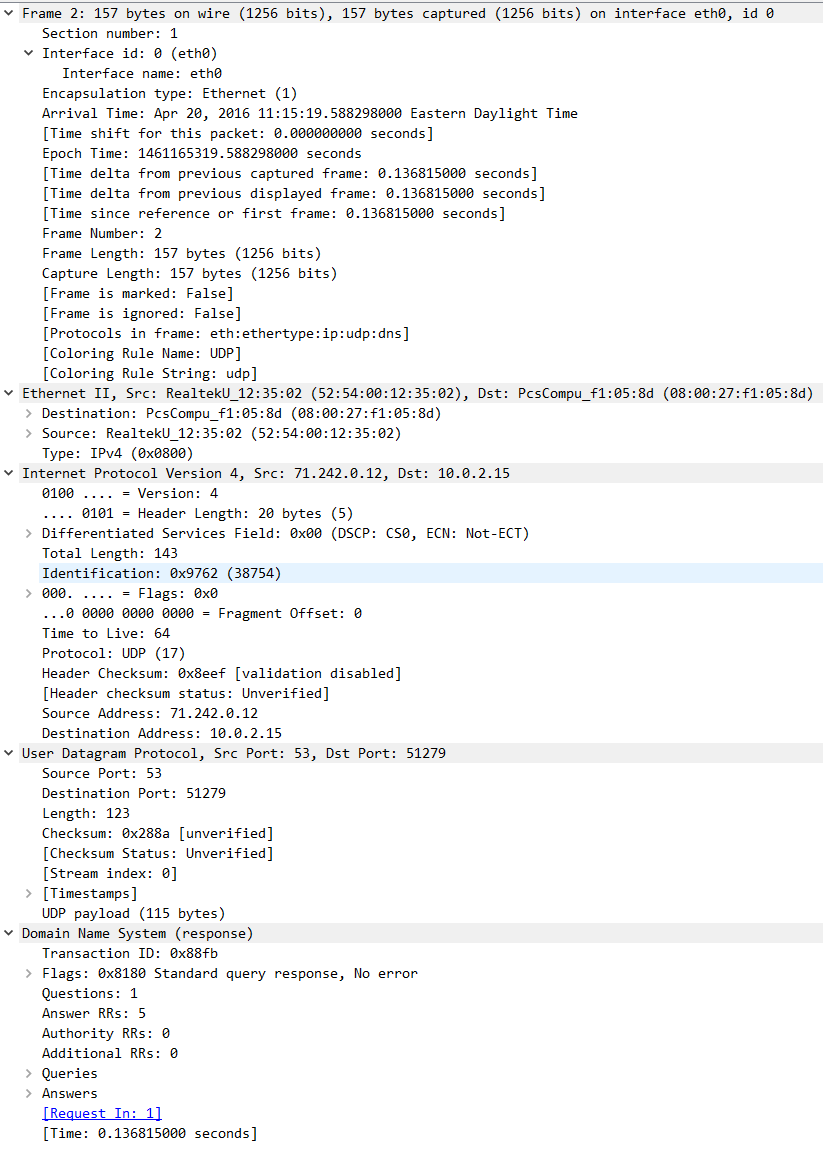
Task: Expand the IP Flags: 0x0 field
Action: point(28,593)
